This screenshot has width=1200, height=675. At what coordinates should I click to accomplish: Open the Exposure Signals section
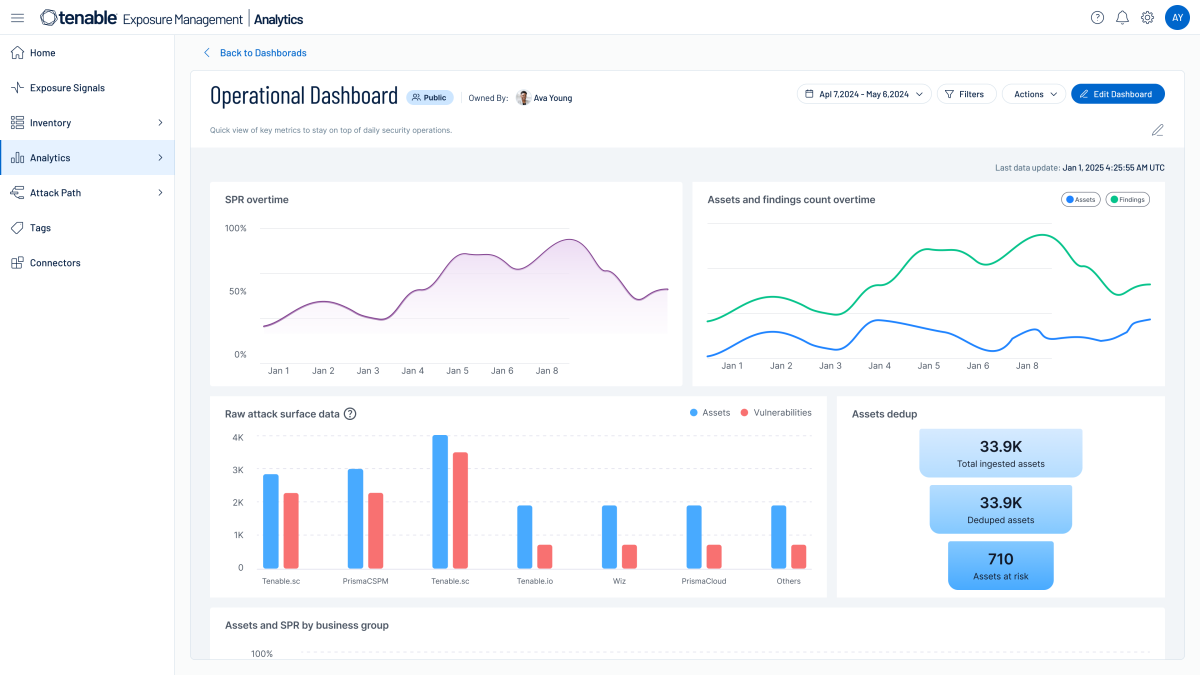click(x=69, y=87)
